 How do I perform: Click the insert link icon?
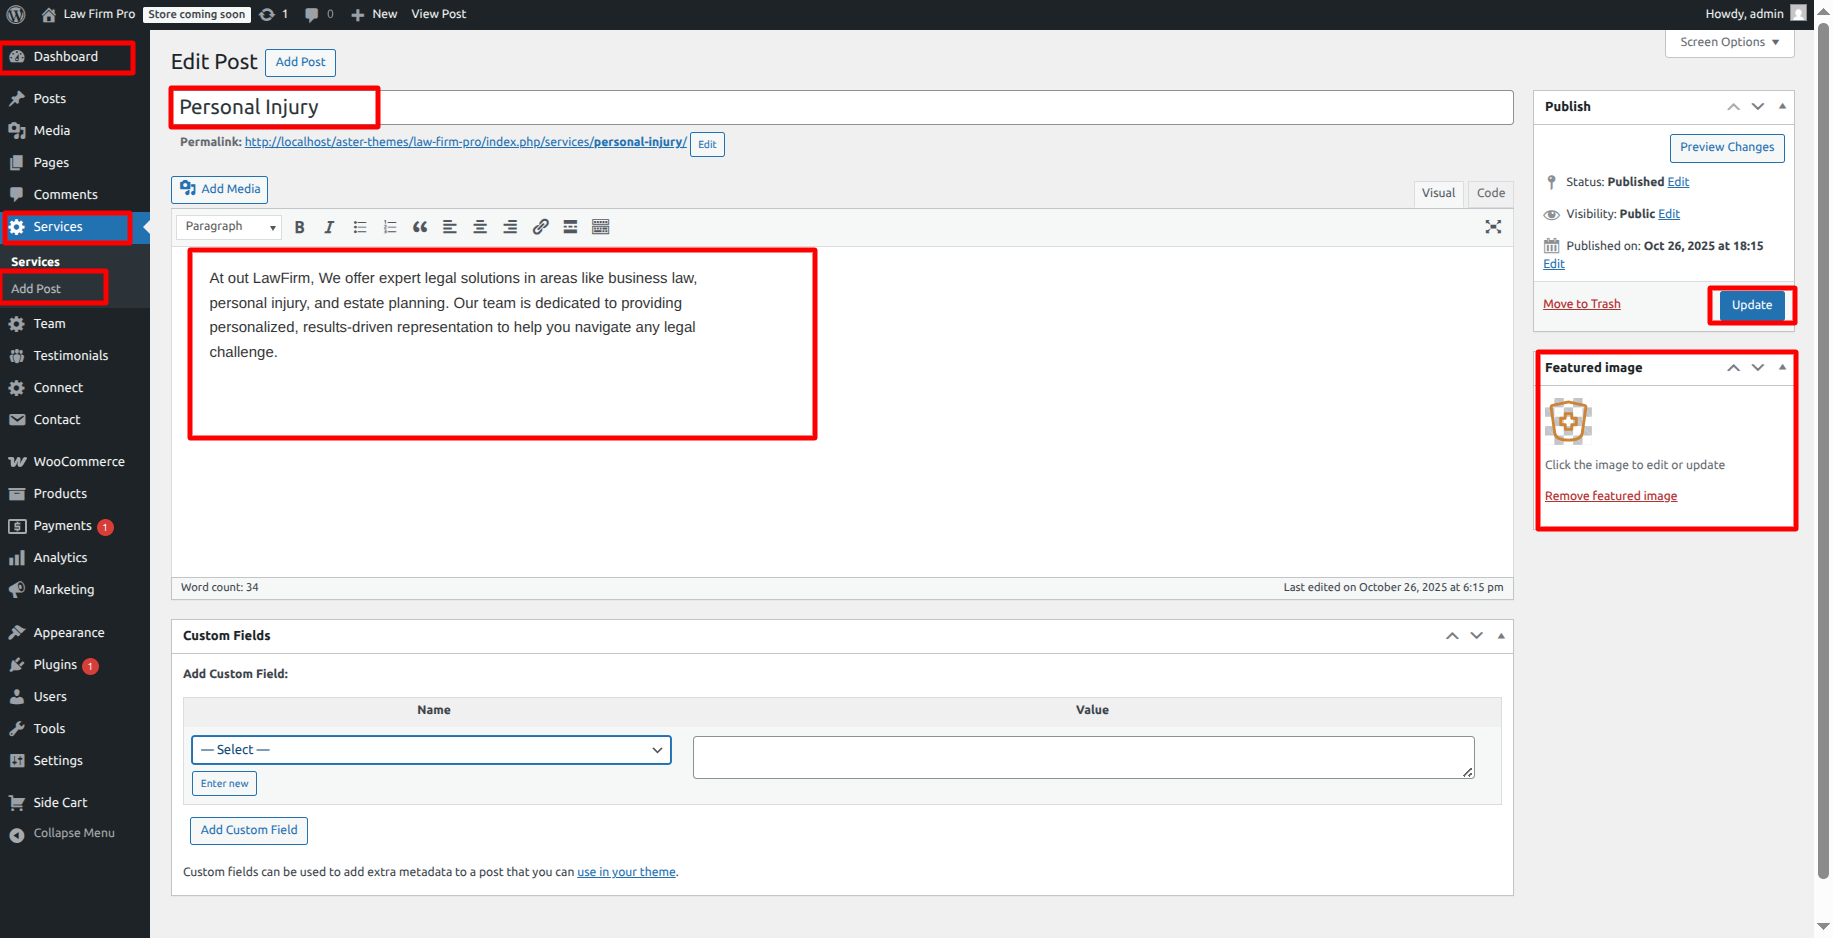[x=540, y=227]
